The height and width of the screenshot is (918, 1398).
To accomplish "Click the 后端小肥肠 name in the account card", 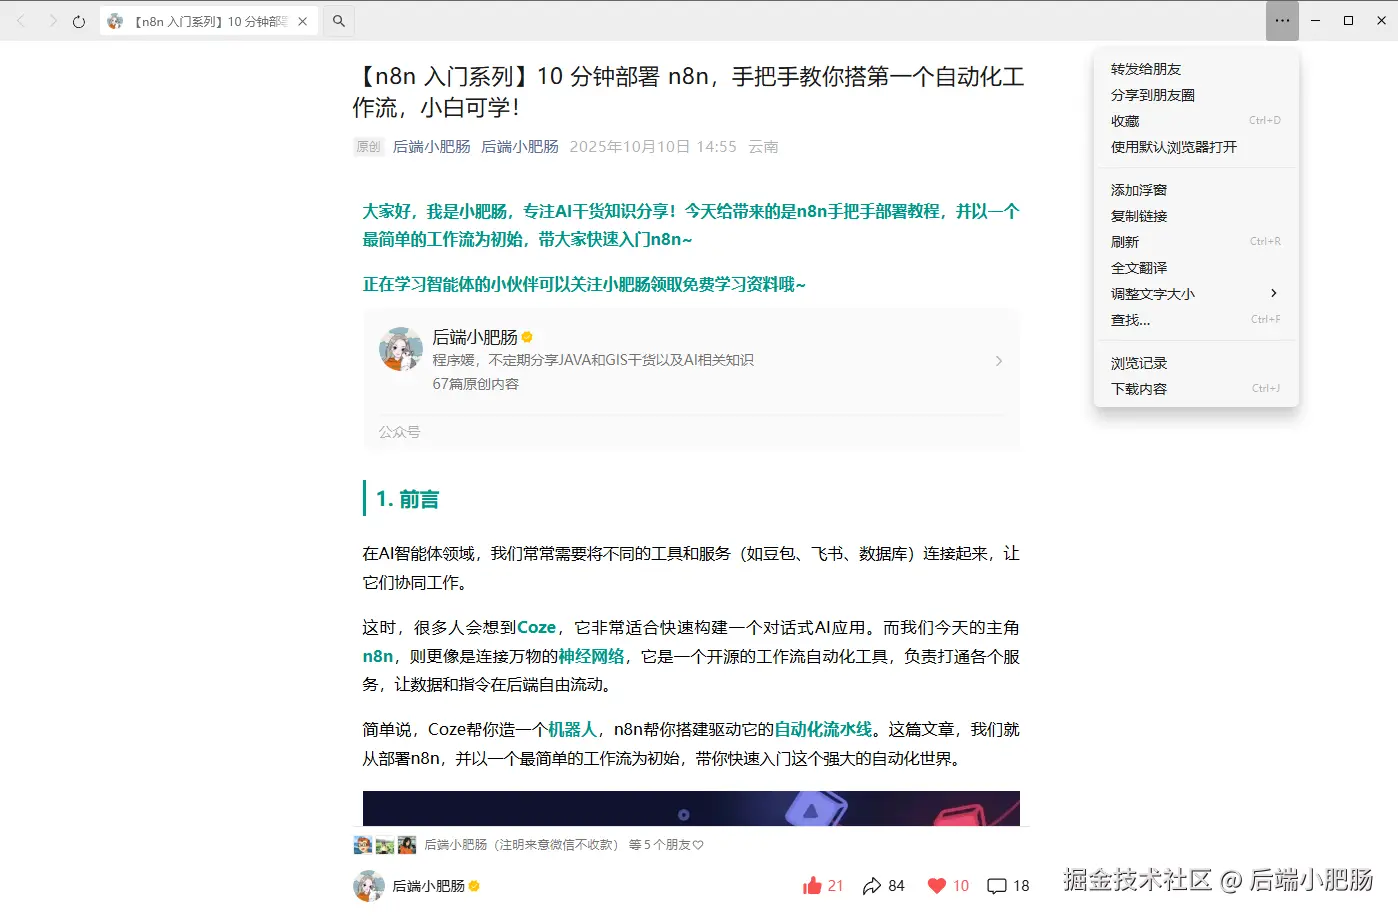I will point(475,337).
